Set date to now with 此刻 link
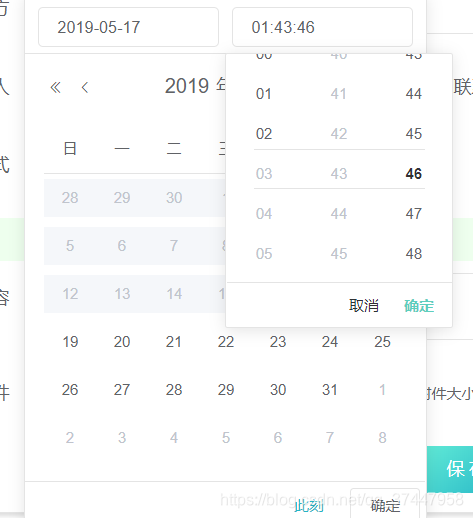Viewport: 473px width, 518px height. click(309, 506)
